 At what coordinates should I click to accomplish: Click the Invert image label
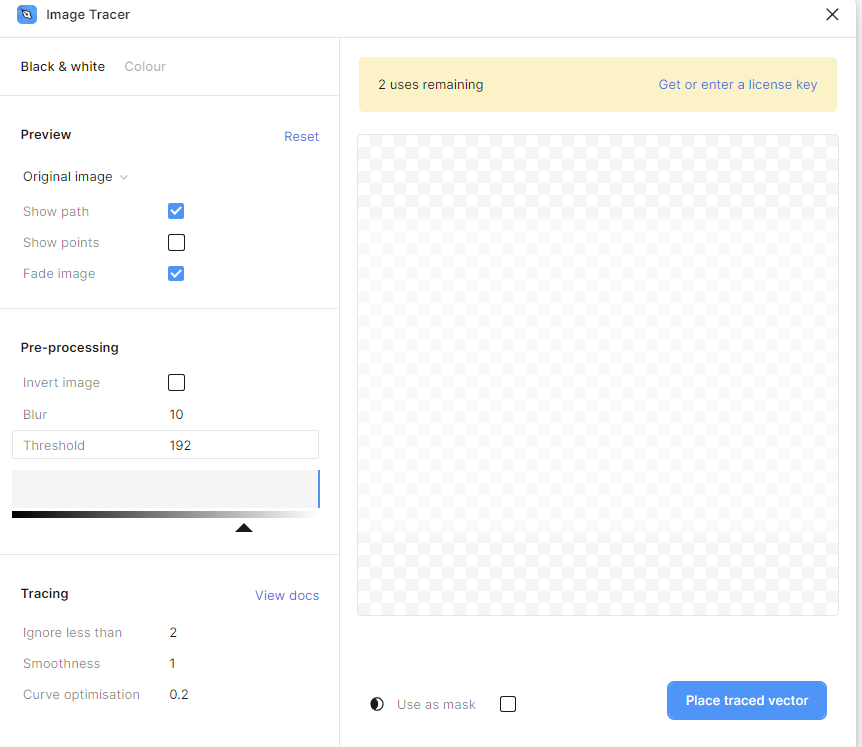62,383
